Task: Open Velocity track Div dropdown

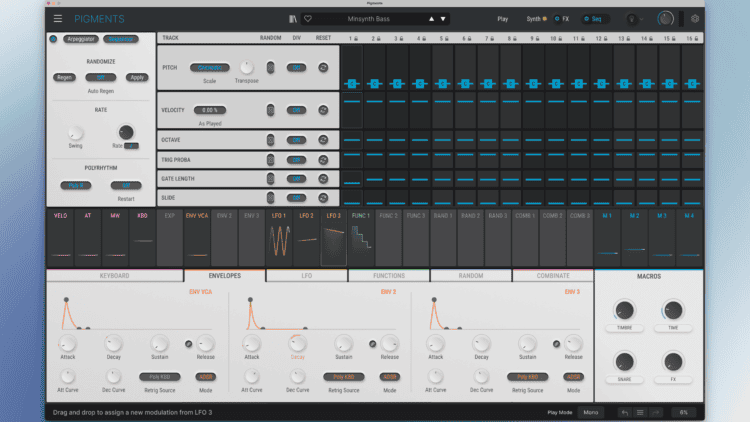Action: click(x=296, y=110)
